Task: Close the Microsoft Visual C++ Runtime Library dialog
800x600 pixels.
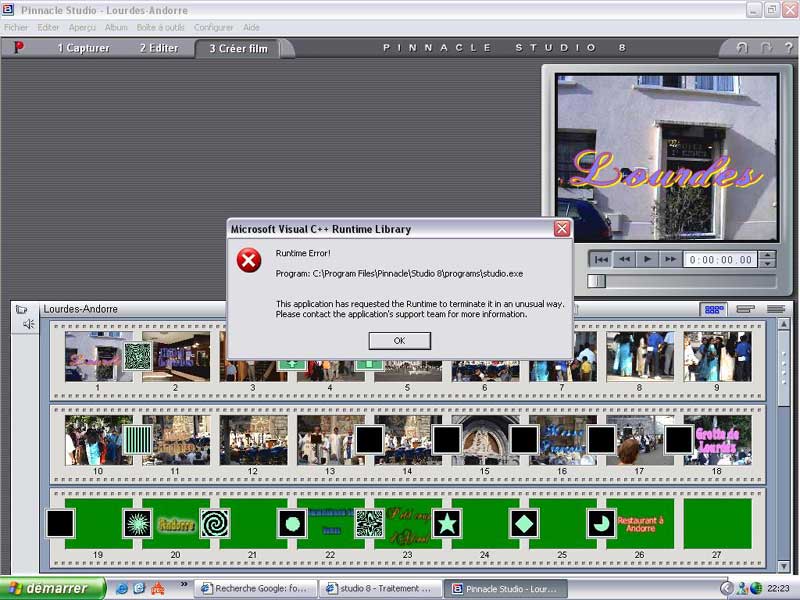Action: click(x=562, y=229)
